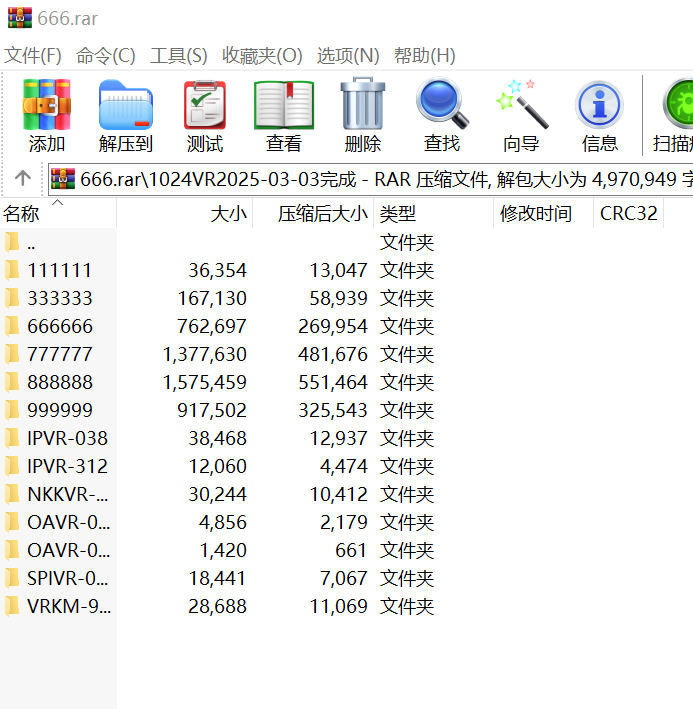Screen dimensions: 693x709
Task: Sort by Packed Size (压缩后大小) column
Action: pos(322,213)
